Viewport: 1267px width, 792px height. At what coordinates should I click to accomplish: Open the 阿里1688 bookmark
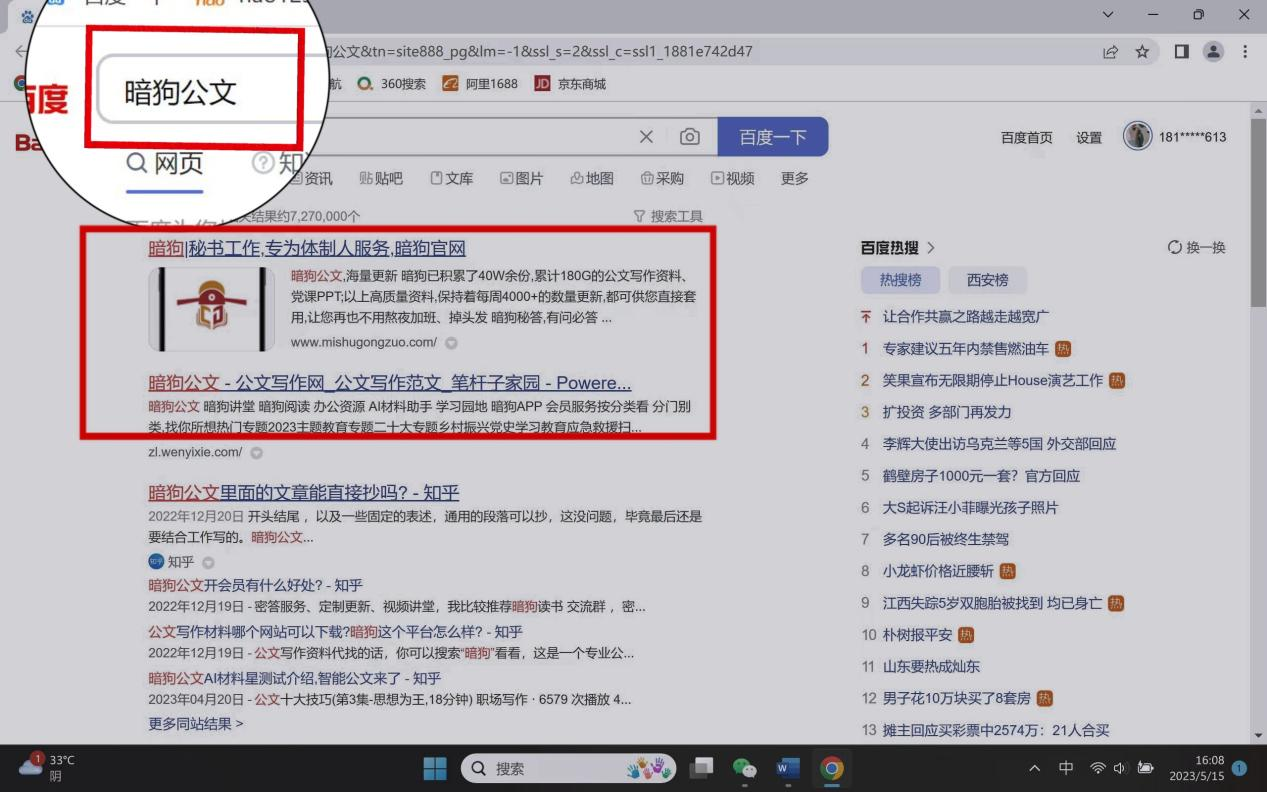(x=480, y=84)
